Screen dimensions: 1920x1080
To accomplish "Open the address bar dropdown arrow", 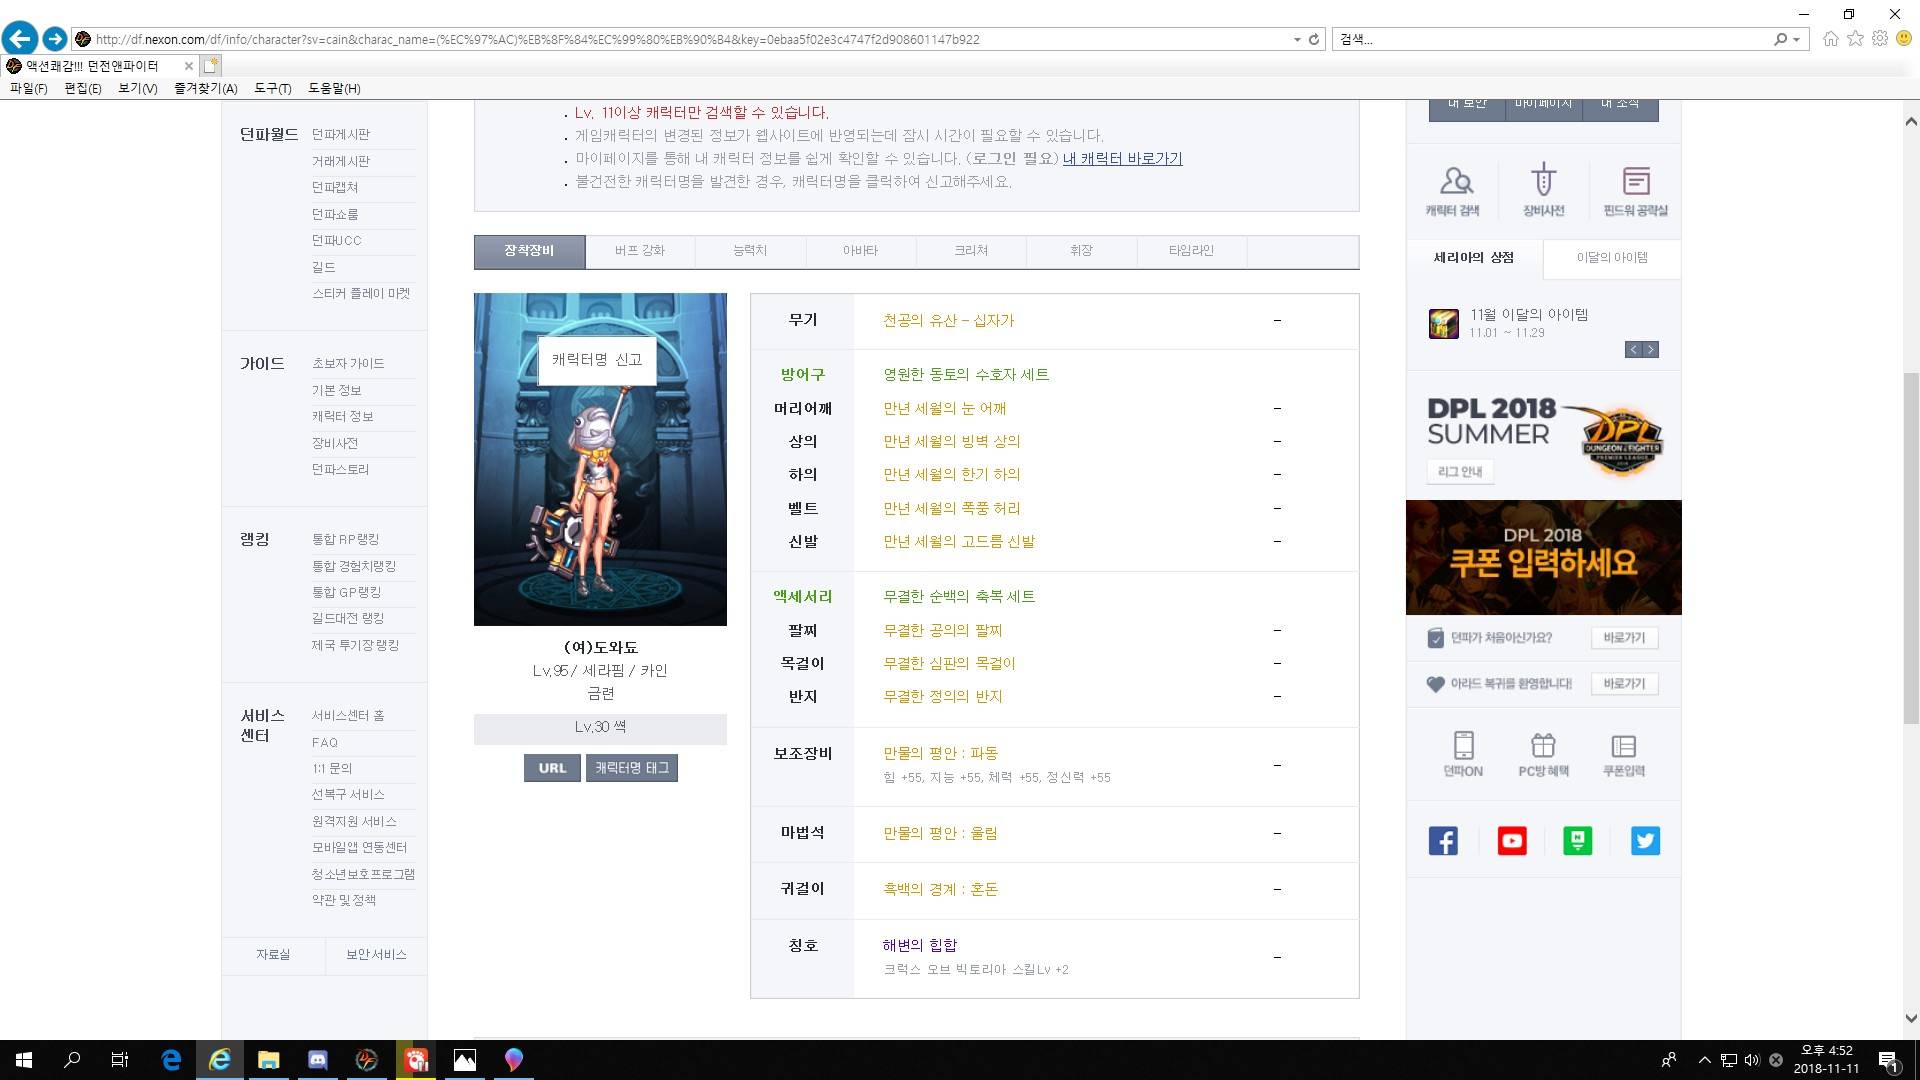I will (1297, 39).
